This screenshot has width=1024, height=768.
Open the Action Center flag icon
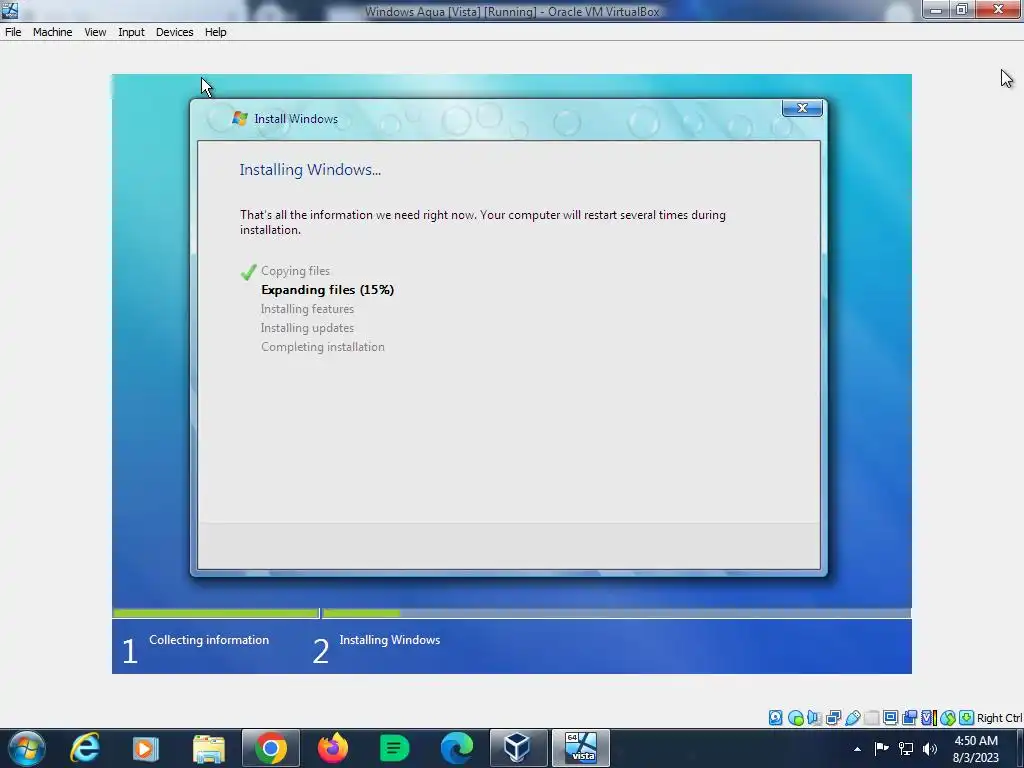click(882, 748)
